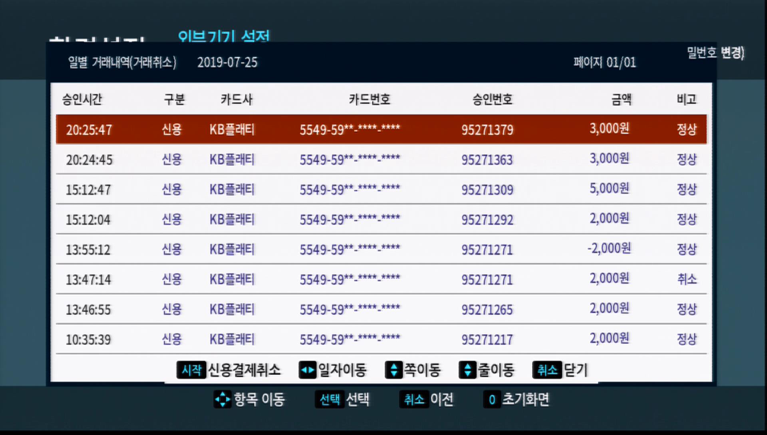The height and width of the screenshot is (435, 767).
Task: Click the 승인시간 column header
Action: pos(82,99)
